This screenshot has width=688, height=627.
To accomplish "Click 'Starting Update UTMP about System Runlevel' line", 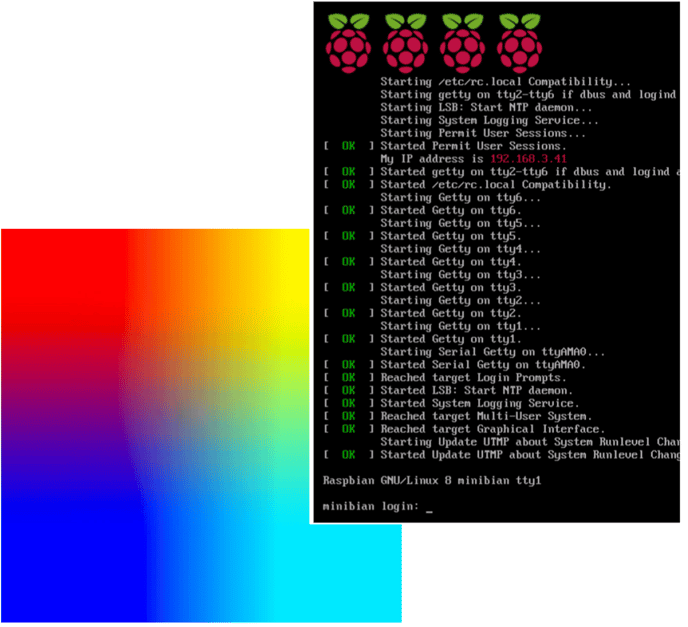I will pos(530,442).
